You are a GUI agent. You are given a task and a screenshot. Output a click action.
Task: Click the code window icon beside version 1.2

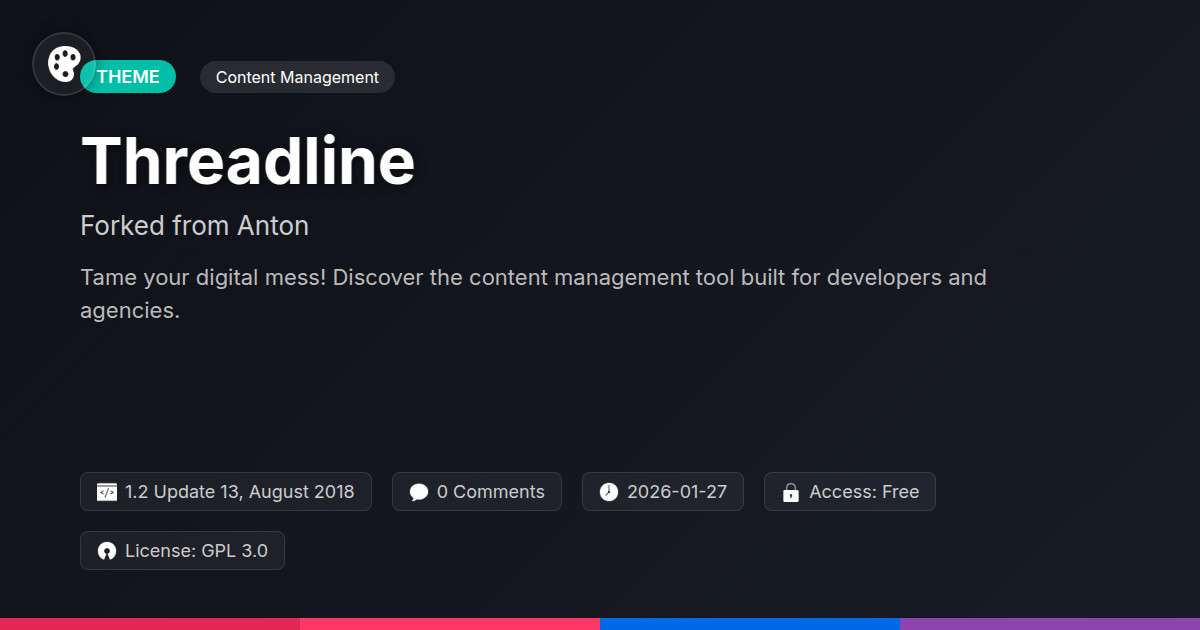coord(106,492)
